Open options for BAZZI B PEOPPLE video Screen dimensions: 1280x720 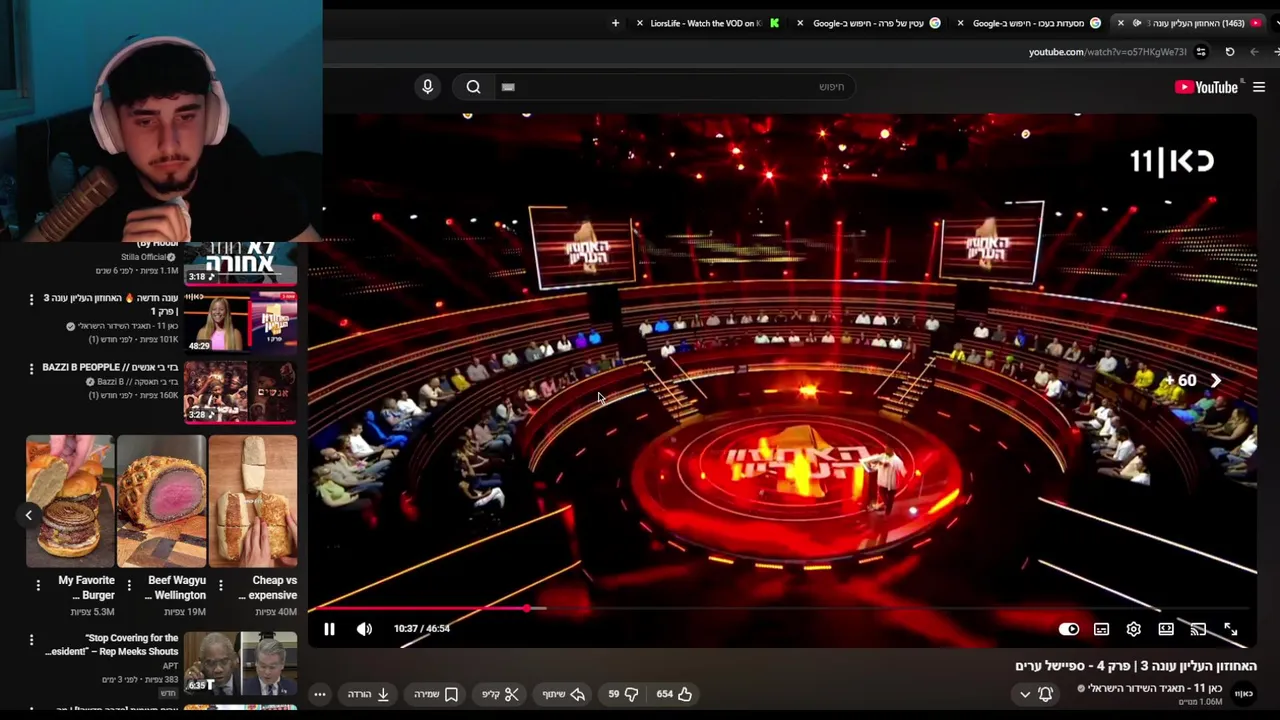click(31, 369)
